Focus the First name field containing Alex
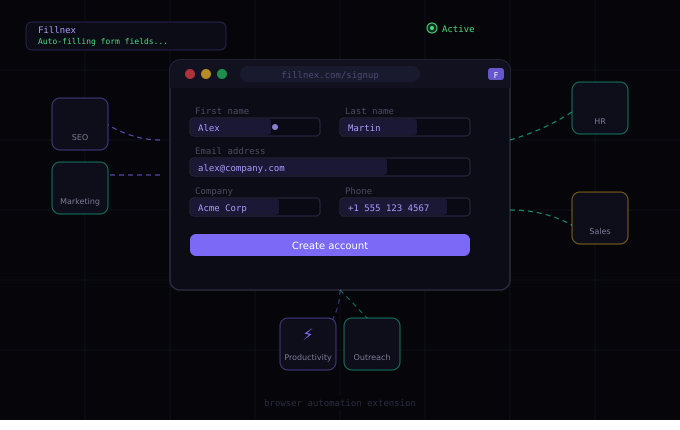Image resolution: width=680 pixels, height=430 pixels. (x=255, y=127)
